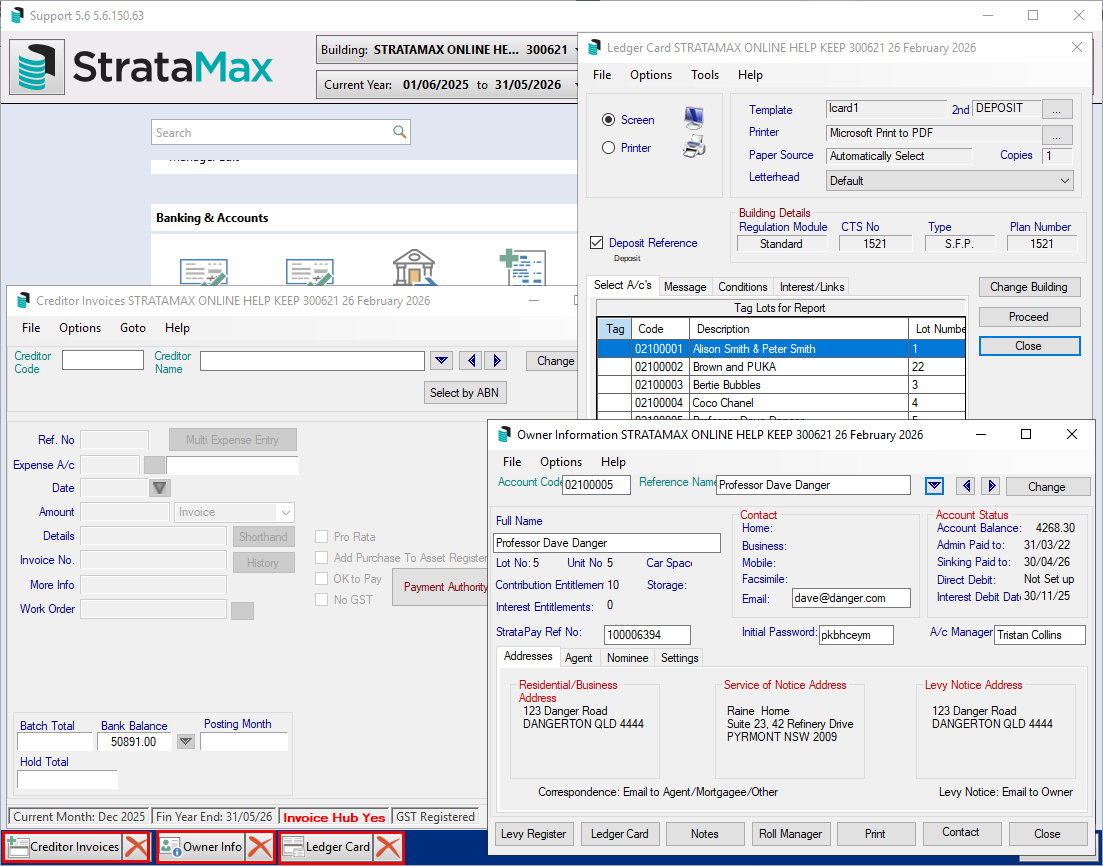The width and height of the screenshot is (1103, 866).
Task: Click the Levy Register button
Action: 534,833
